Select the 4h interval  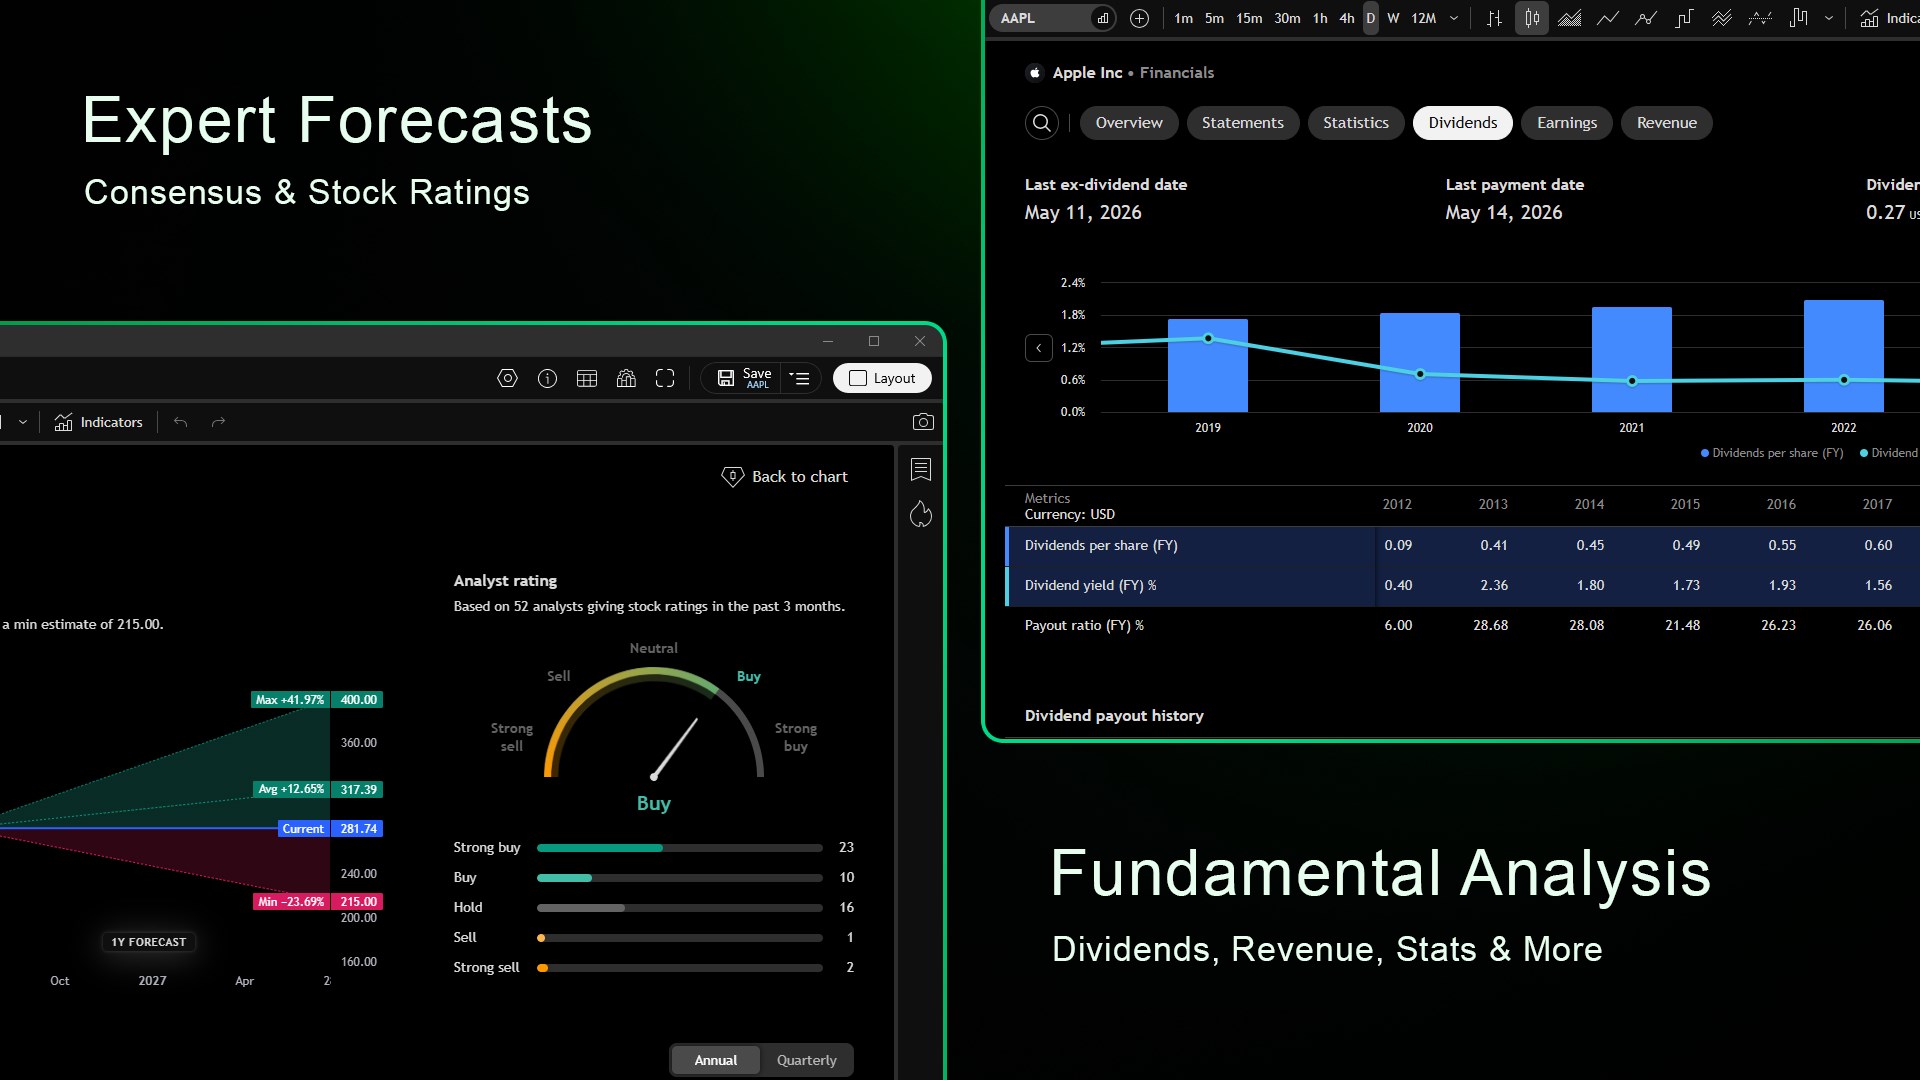(x=1347, y=18)
